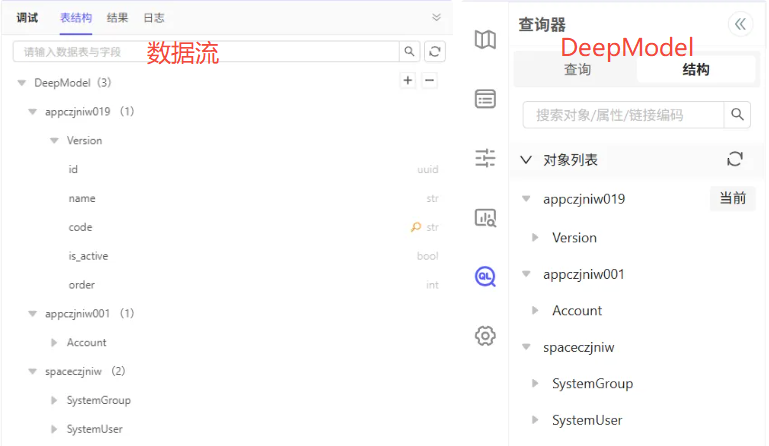Click the key icon beside code field

point(416,227)
